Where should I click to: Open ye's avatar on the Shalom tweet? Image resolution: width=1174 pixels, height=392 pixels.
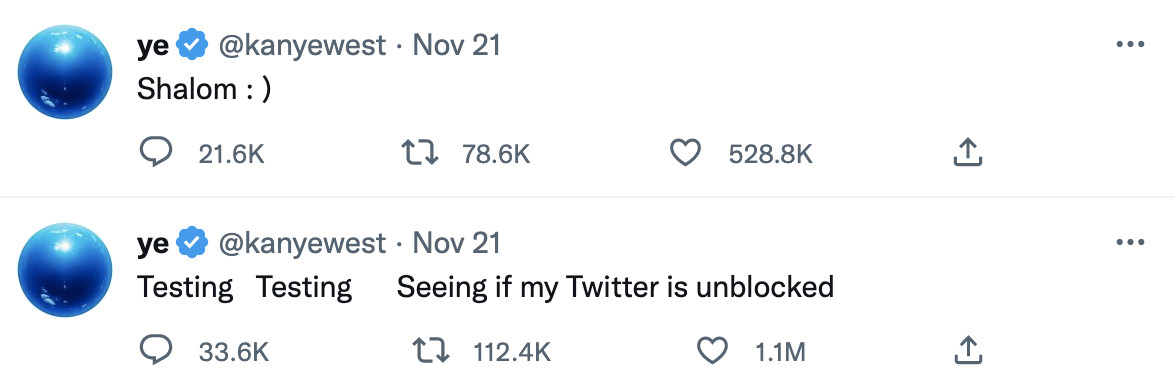[64, 72]
